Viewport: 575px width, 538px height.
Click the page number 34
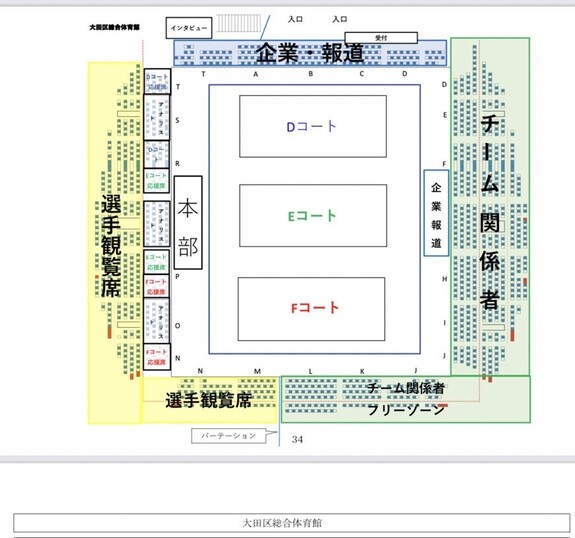tap(297, 439)
